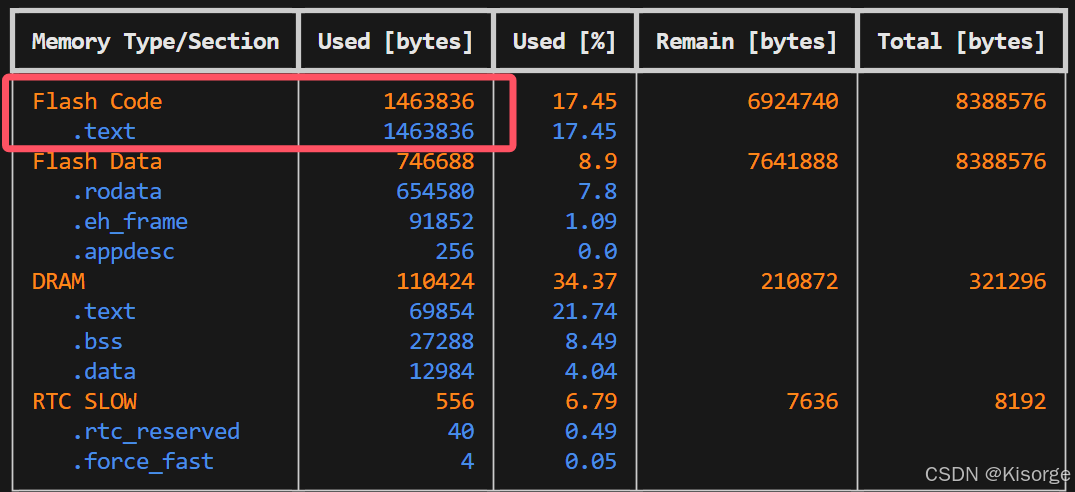This screenshot has width=1075, height=492.
Task: Click the 69854 DRAM .text bytes
Action: pyautogui.click(x=442, y=311)
